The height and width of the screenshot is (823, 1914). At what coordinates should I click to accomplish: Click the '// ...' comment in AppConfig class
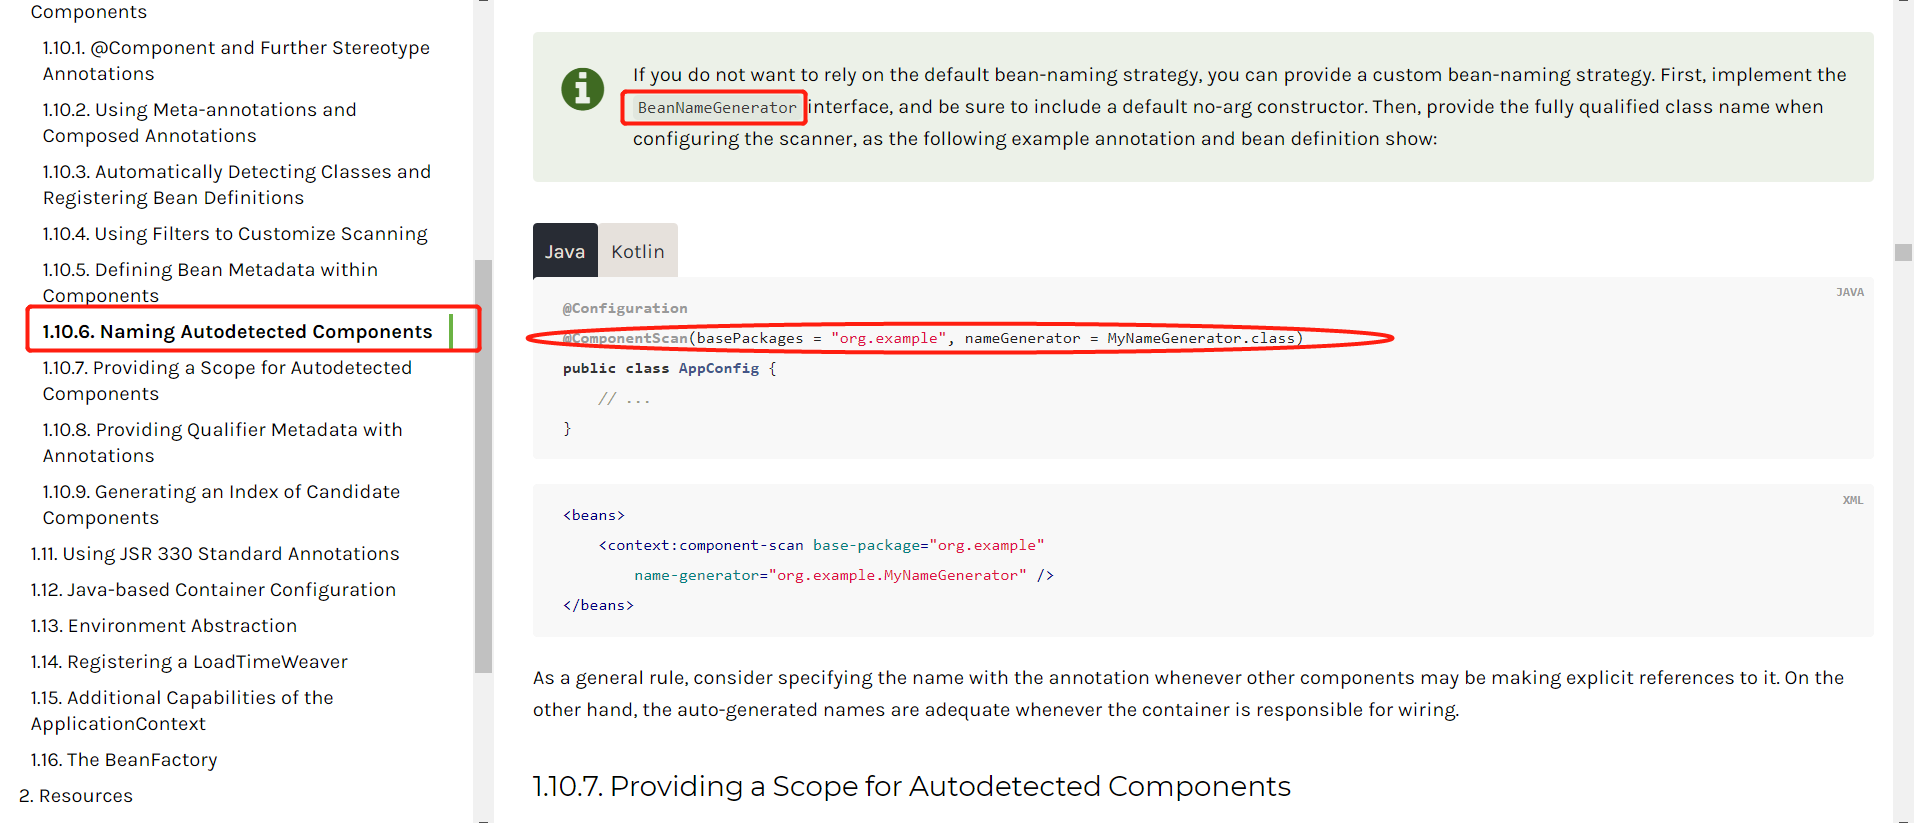[624, 398]
